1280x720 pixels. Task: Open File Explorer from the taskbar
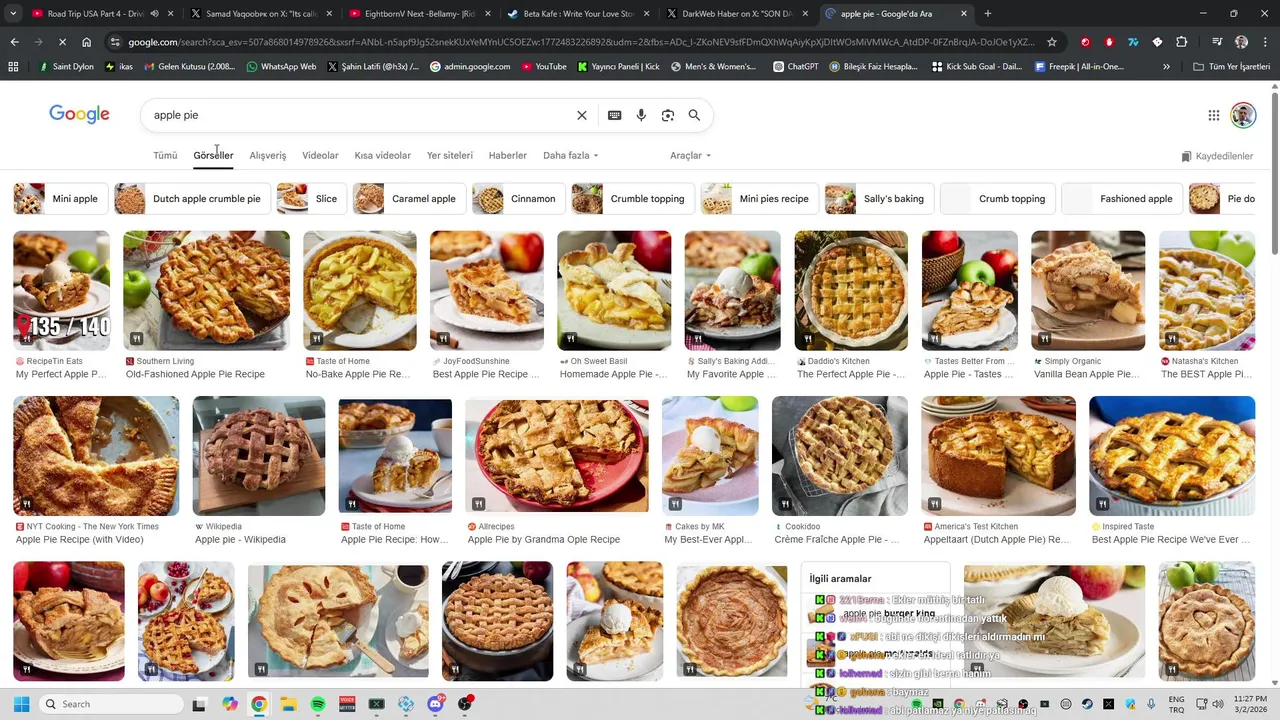tap(288, 704)
